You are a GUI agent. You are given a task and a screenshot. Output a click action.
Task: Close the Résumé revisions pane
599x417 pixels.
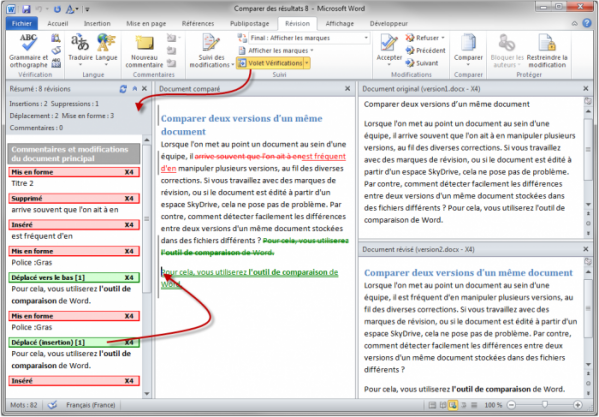[x=144, y=89]
